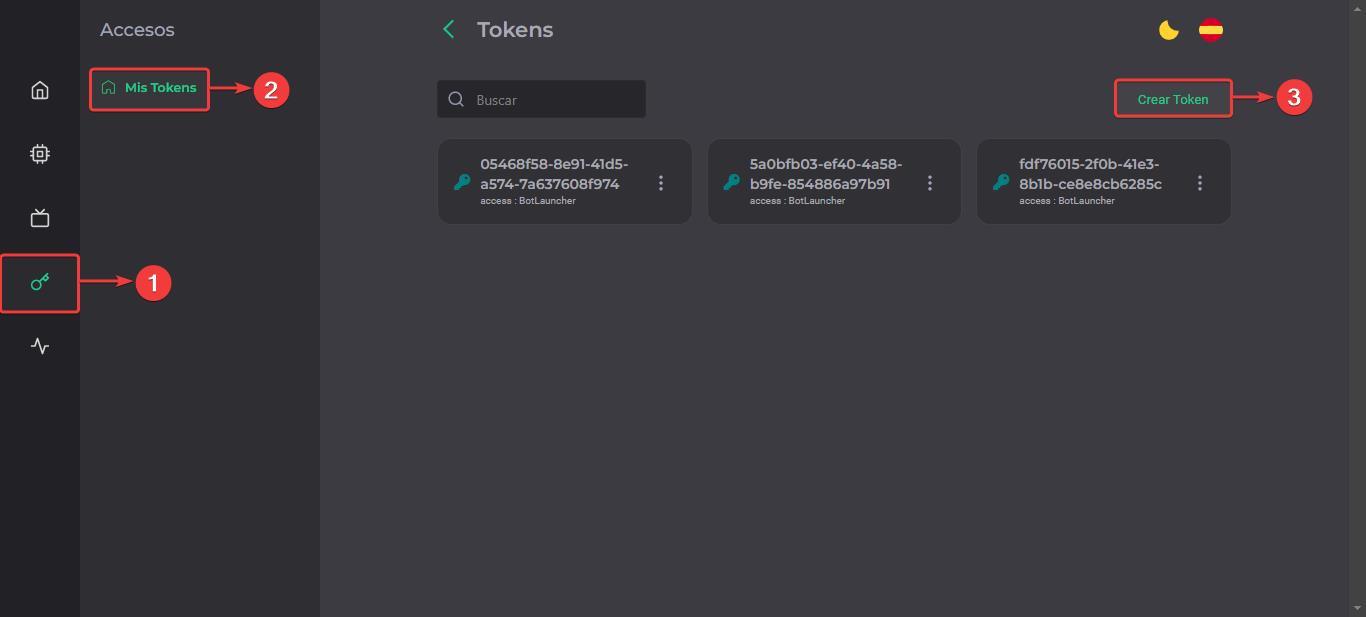
Task: Select token text 5a0bfb03-ef40-4a58-b9fe-854886a97b91
Action: tap(826, 174)
